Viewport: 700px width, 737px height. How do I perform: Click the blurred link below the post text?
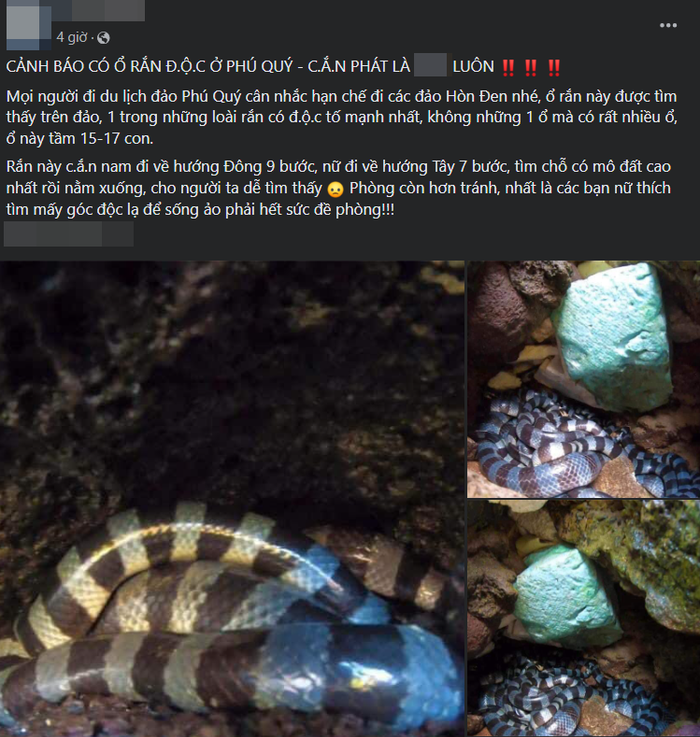point(69,234)
